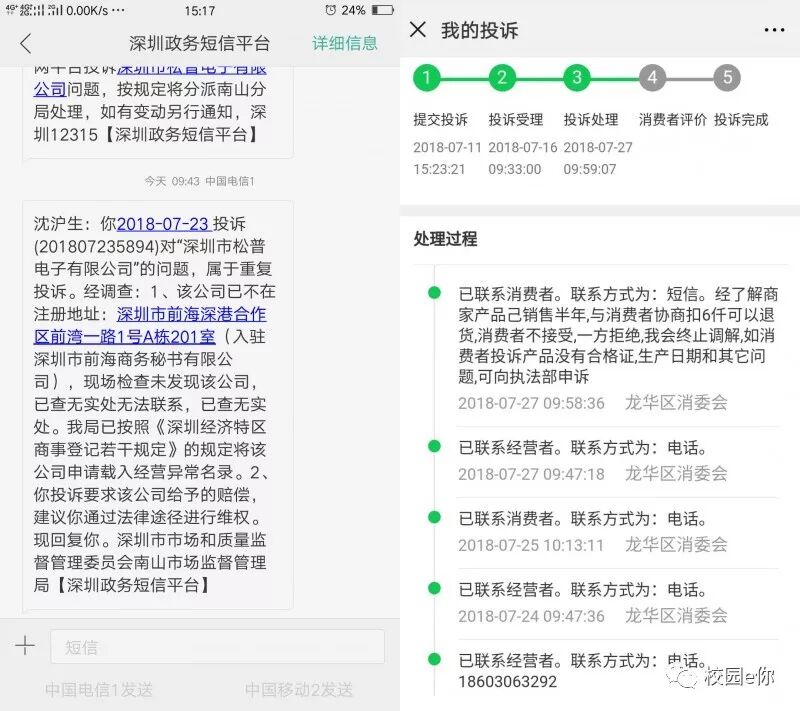
Task: Tap the 今天 09:43 中国电信1 label
Action: tap(199, 181)
